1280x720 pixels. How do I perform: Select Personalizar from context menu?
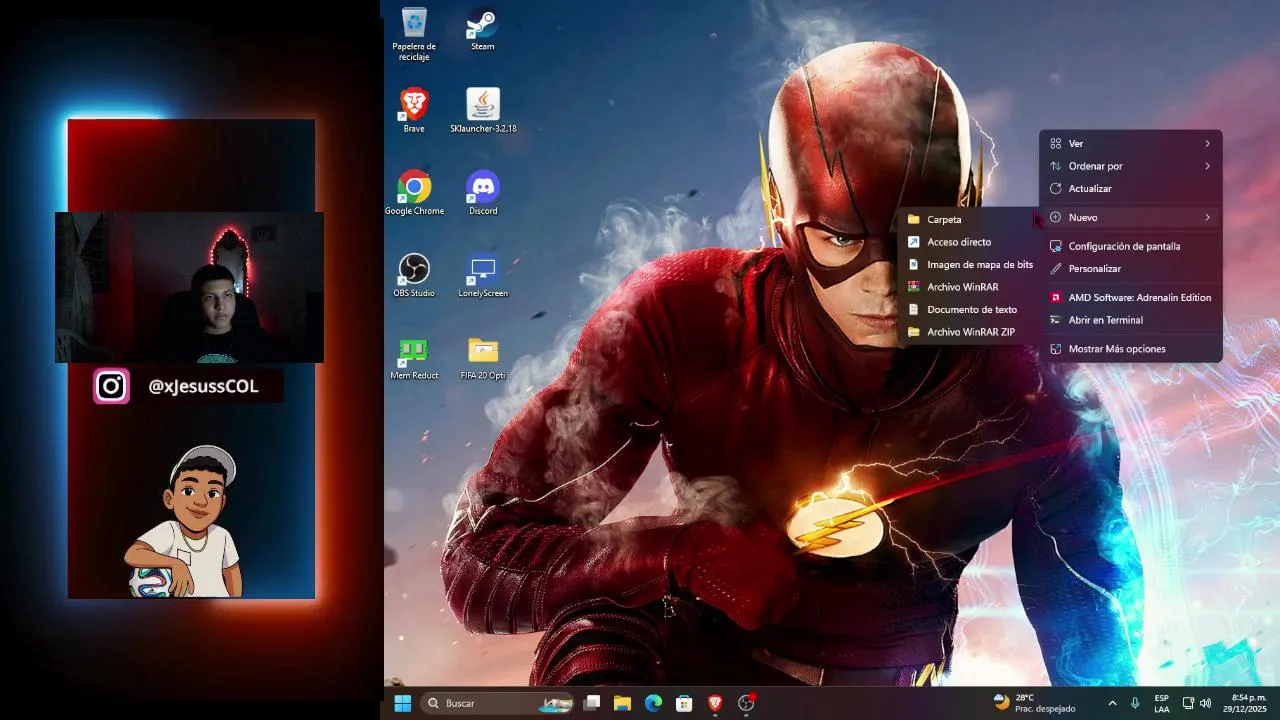click(1130, 269)
